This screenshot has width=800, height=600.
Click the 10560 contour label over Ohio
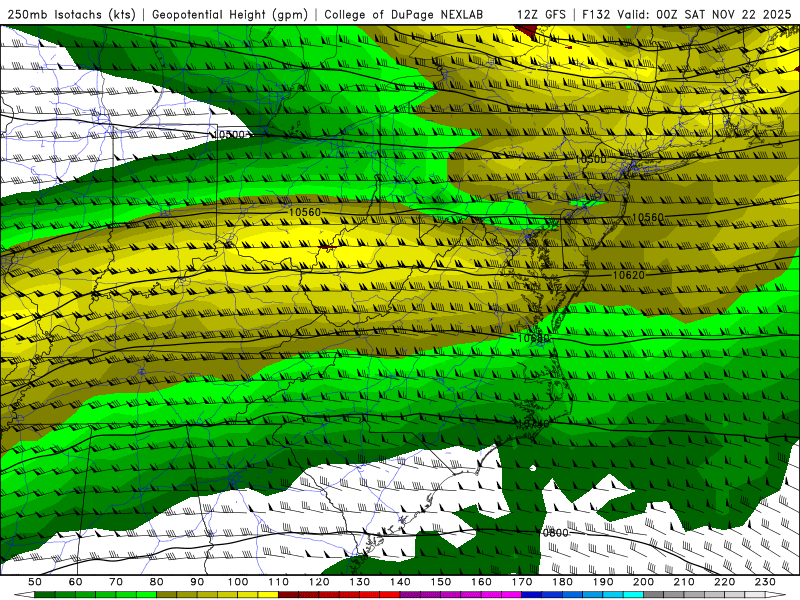pos(305,212)
